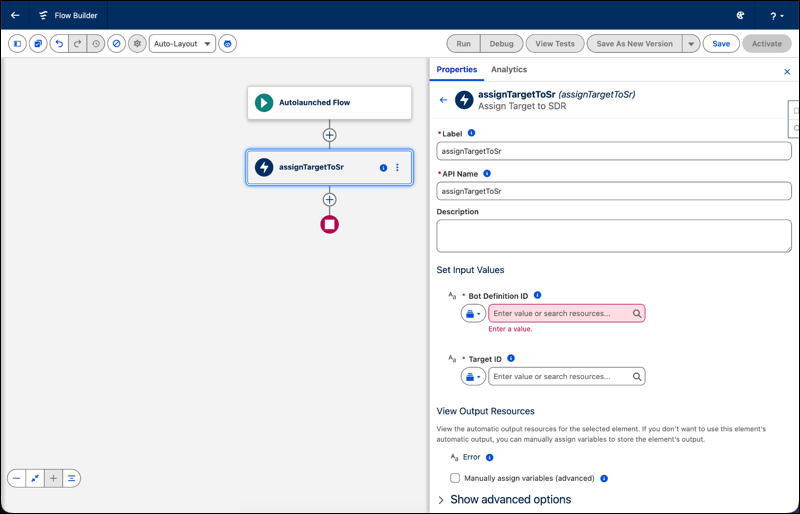Go back with the panel's left arrow
This screenshot has width=800, height=514.
[x=443, y=100]
